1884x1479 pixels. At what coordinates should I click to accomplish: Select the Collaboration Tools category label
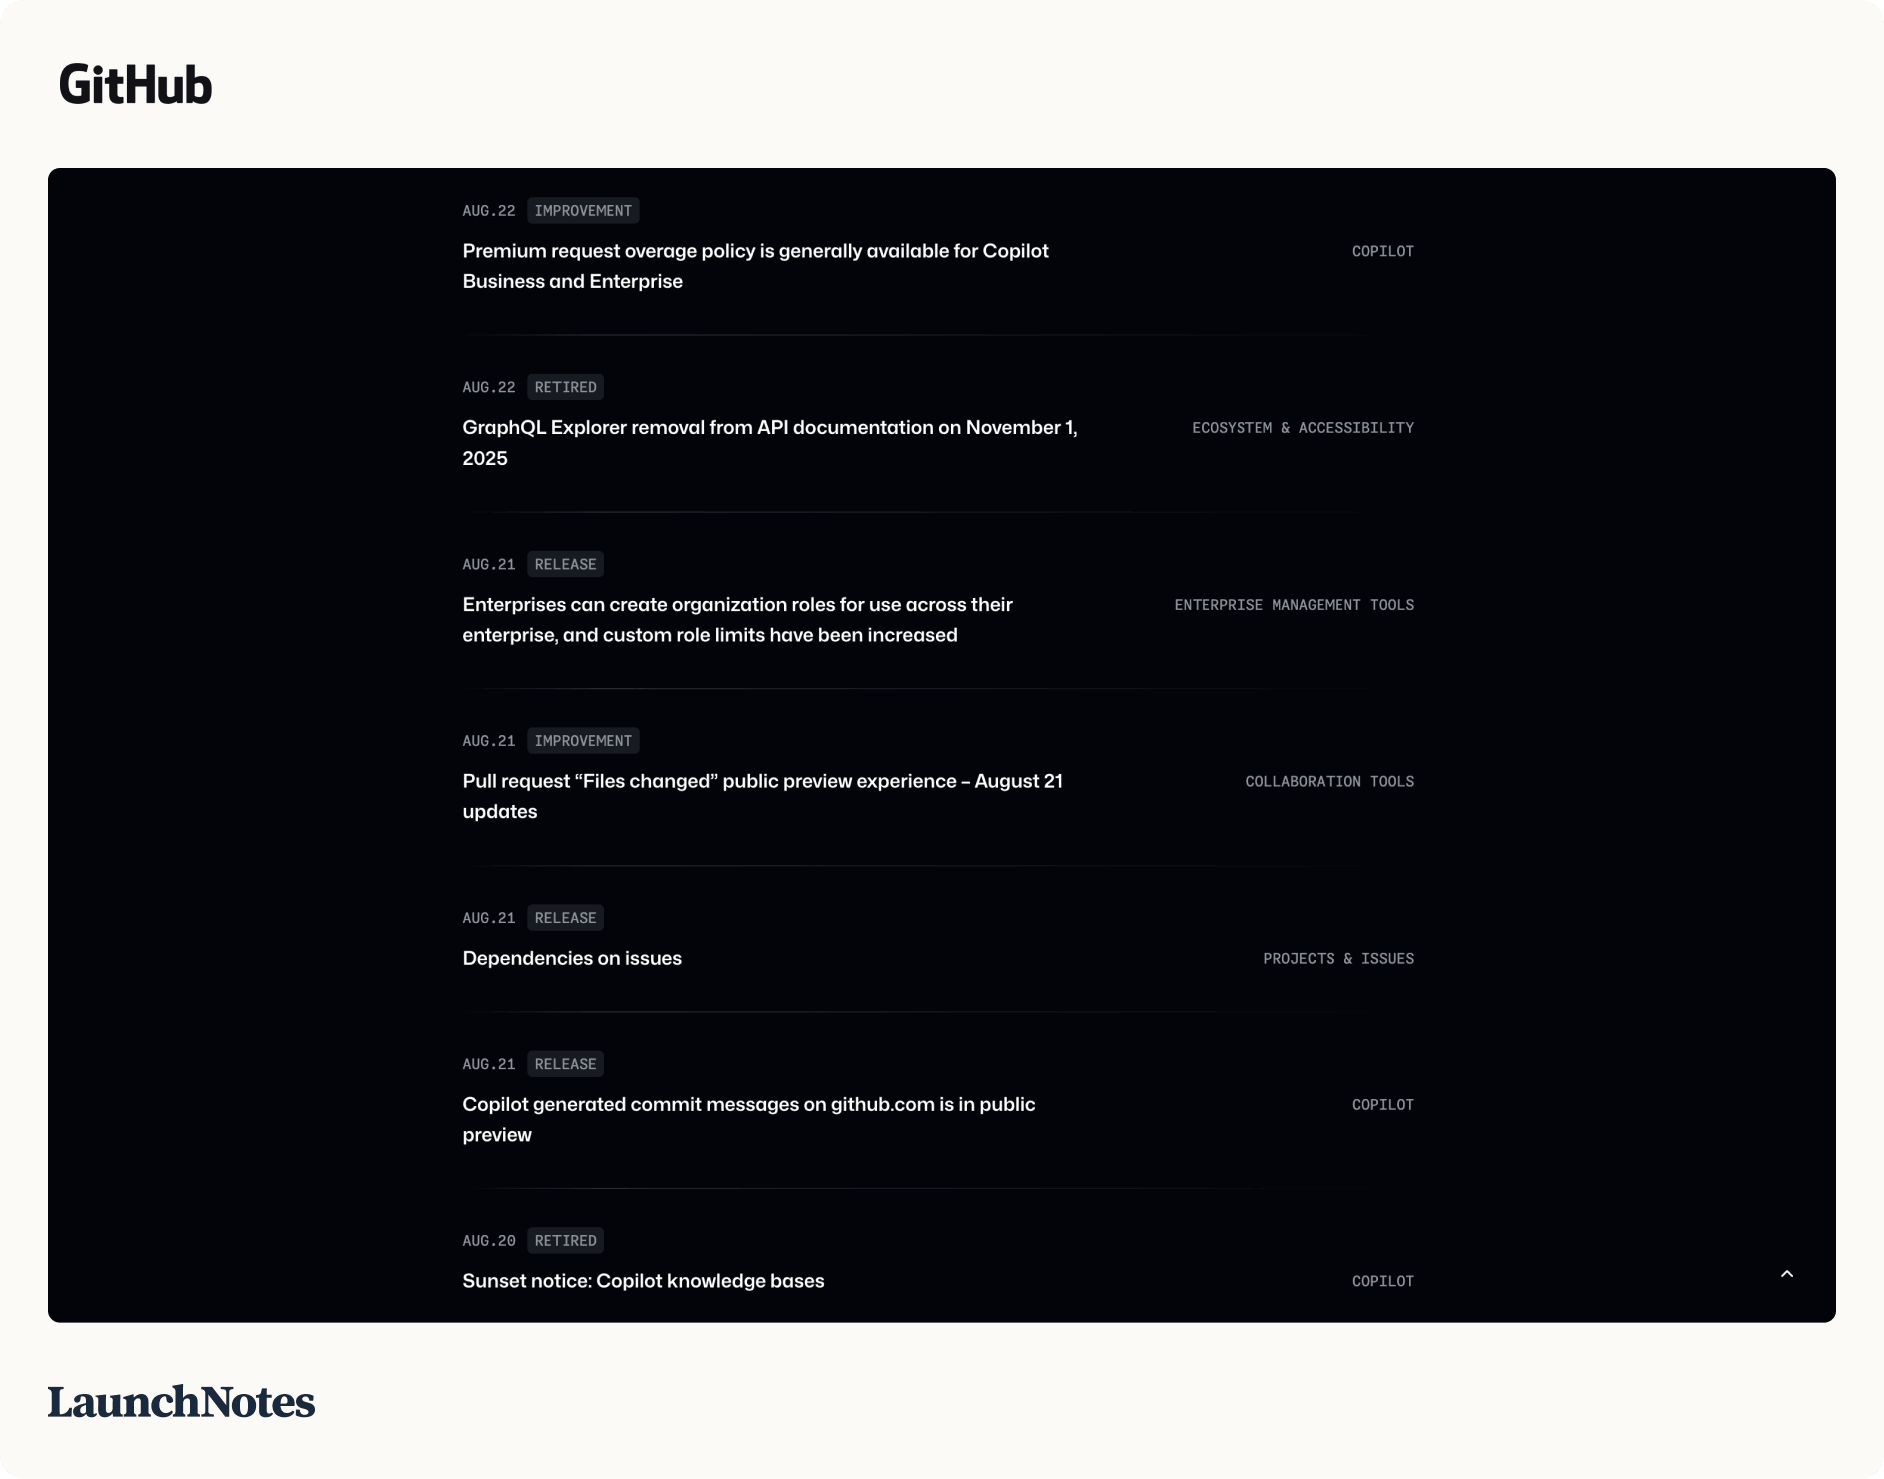(x=1329, y=782)
